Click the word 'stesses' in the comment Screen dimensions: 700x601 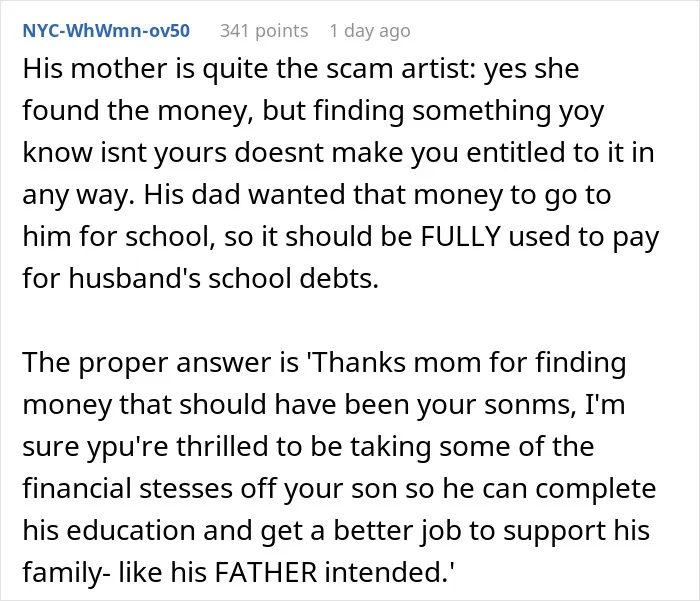(186, 488)
